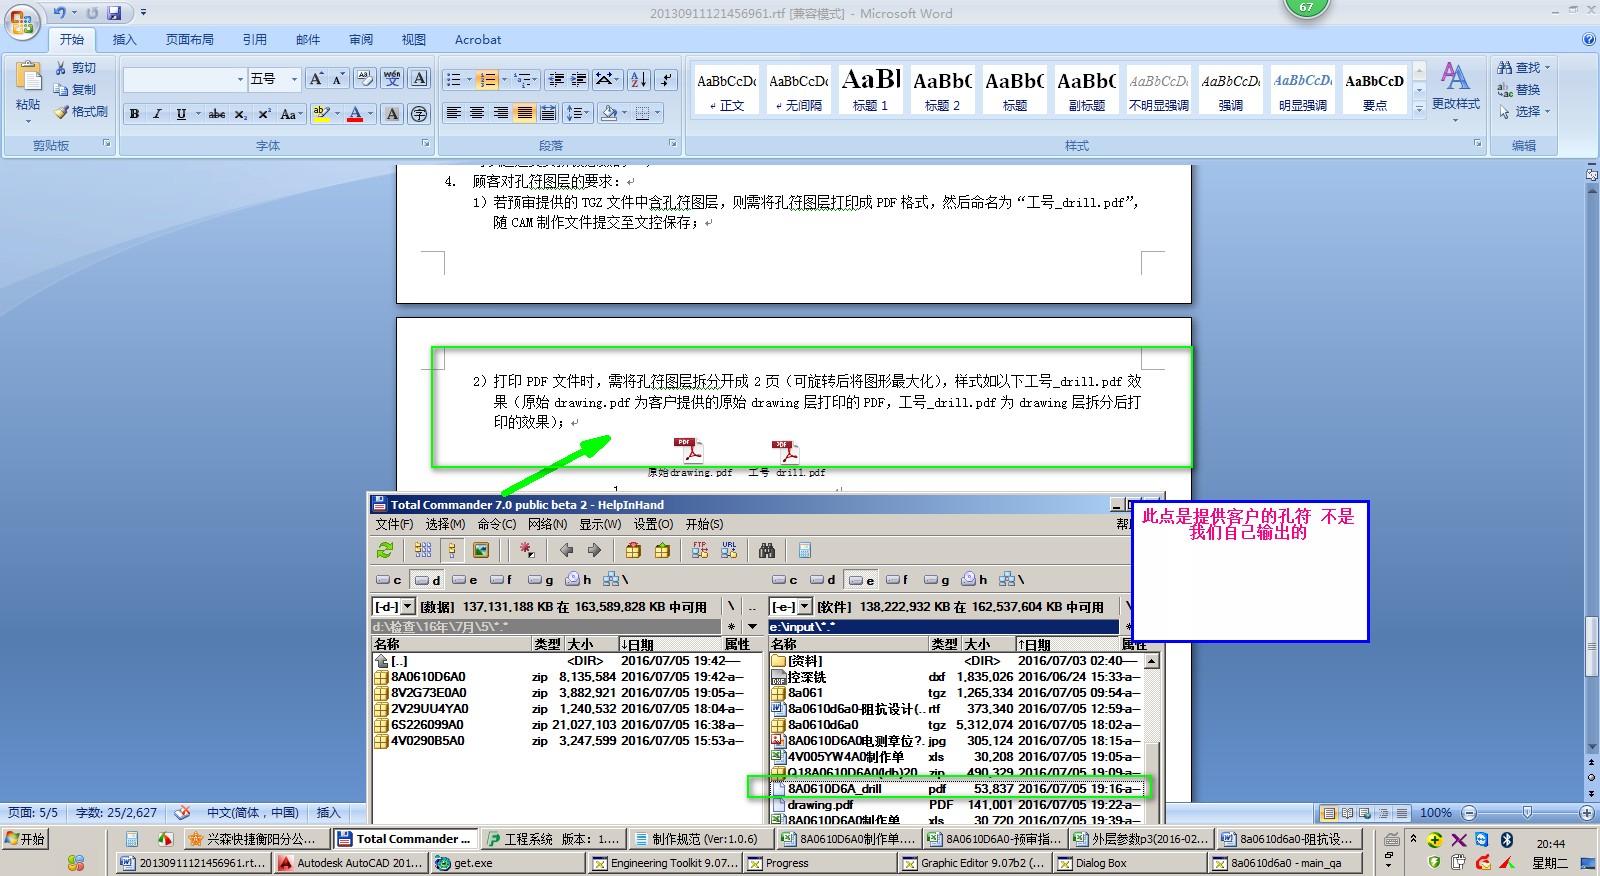Click the Clear Formatting eraser icon
The width and height of the screenshot is (1600, 876).
[x=365, y=79]
